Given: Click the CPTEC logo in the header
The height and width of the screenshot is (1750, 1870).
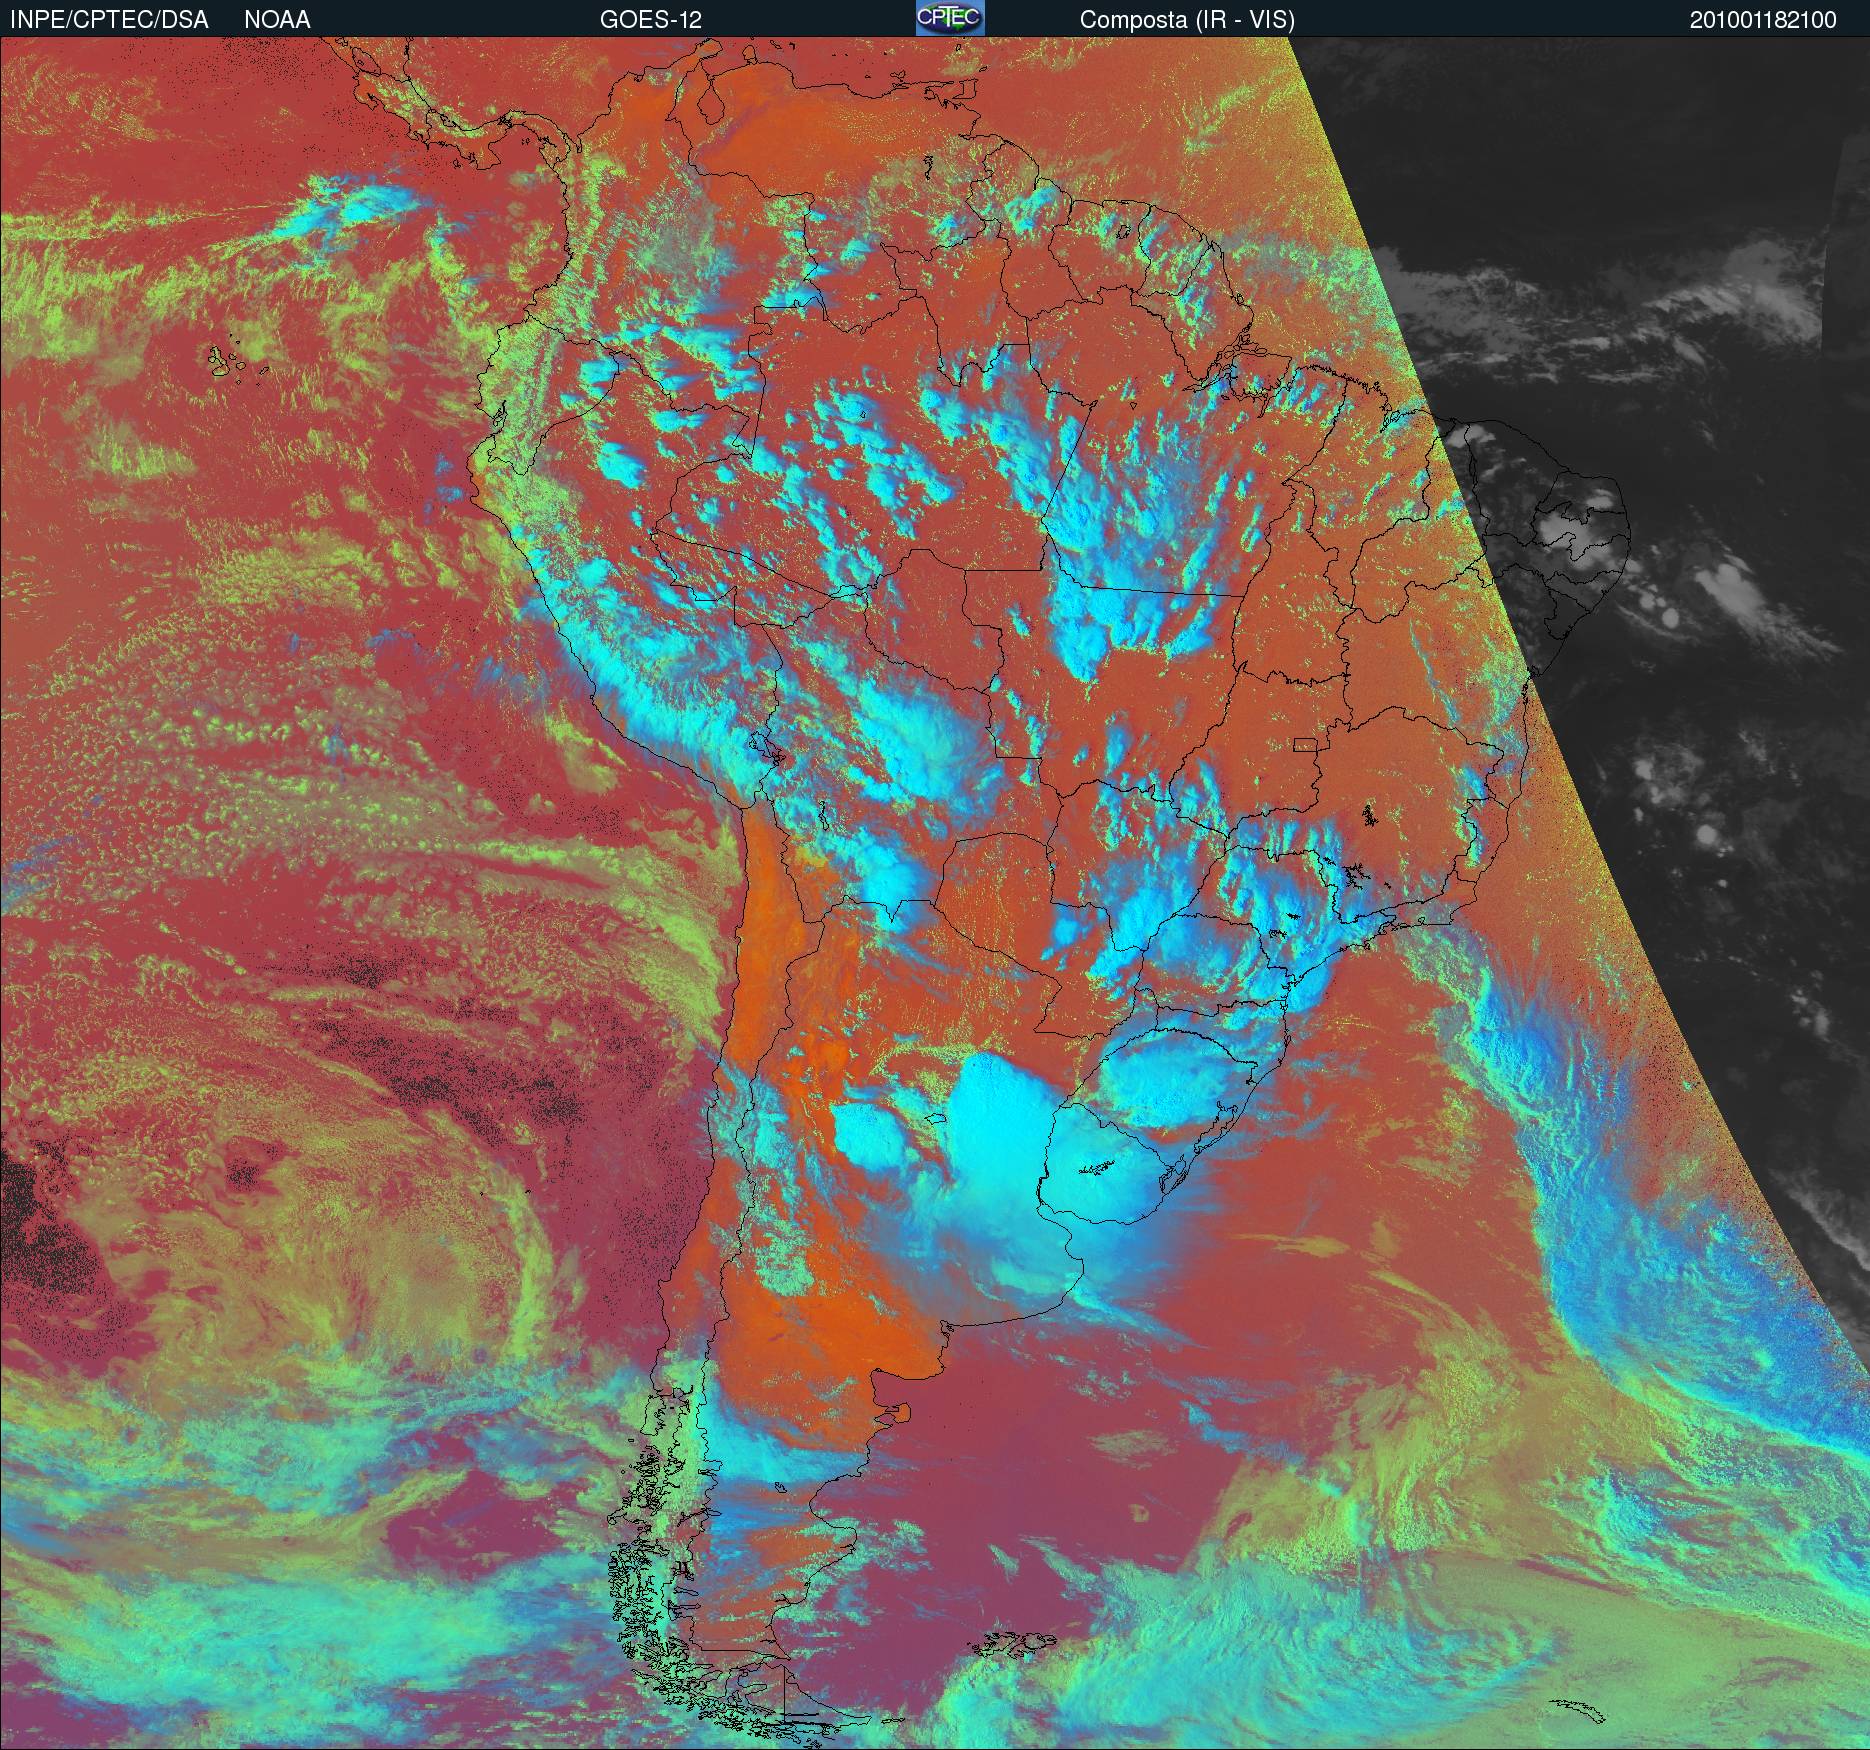Looking at the screenshot, I should pos(950,18).
